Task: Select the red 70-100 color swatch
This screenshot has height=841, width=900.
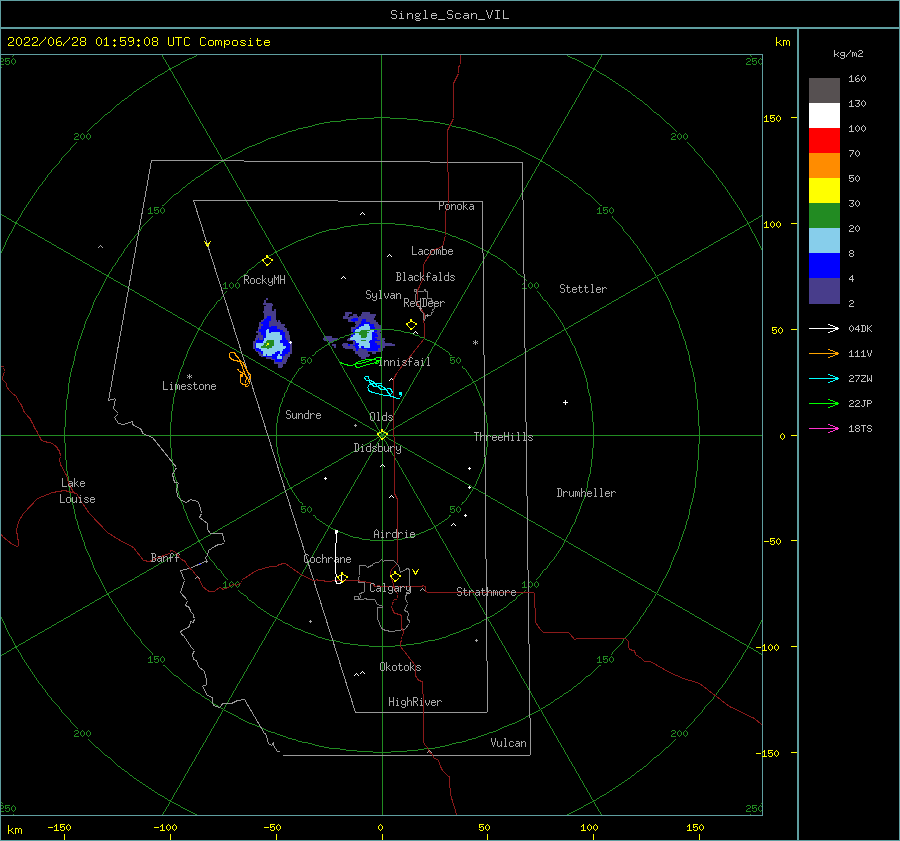Action: tap(824, 141)
